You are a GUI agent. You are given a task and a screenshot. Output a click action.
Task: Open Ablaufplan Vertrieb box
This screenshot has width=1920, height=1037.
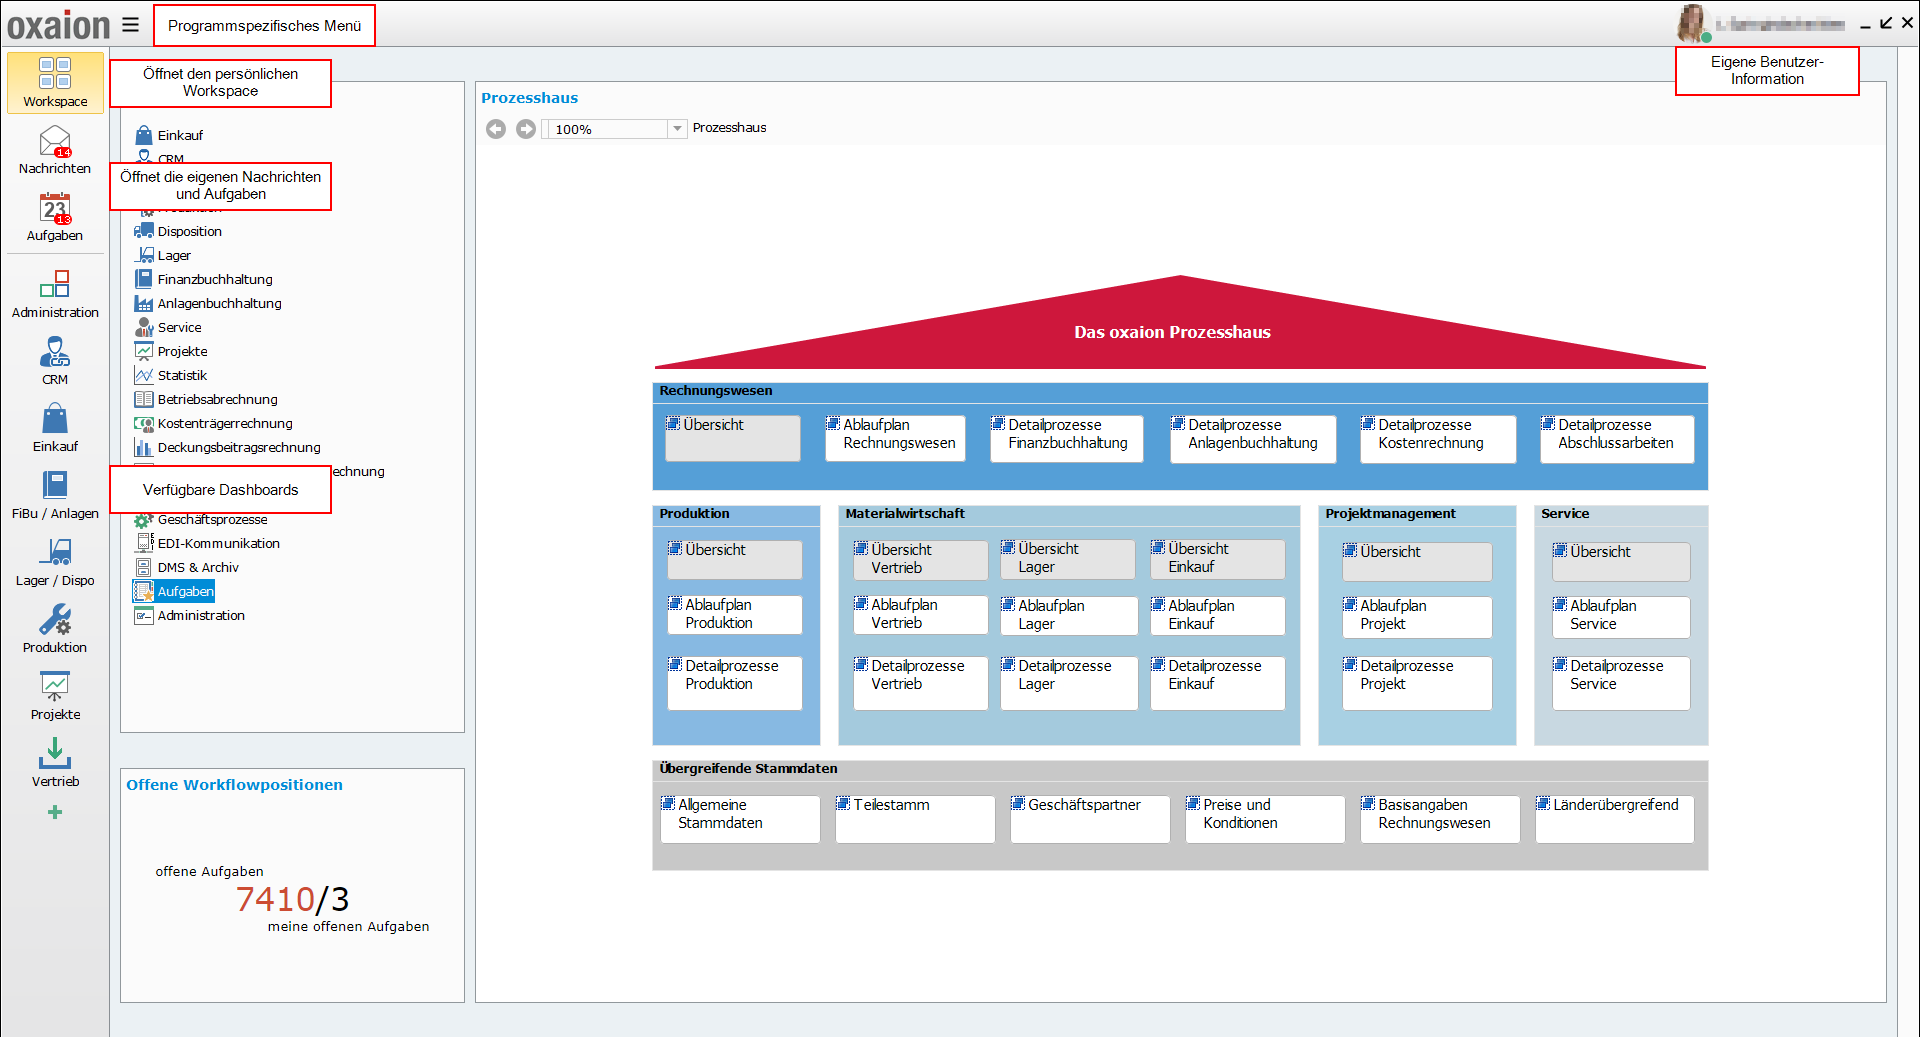(920, 615)
